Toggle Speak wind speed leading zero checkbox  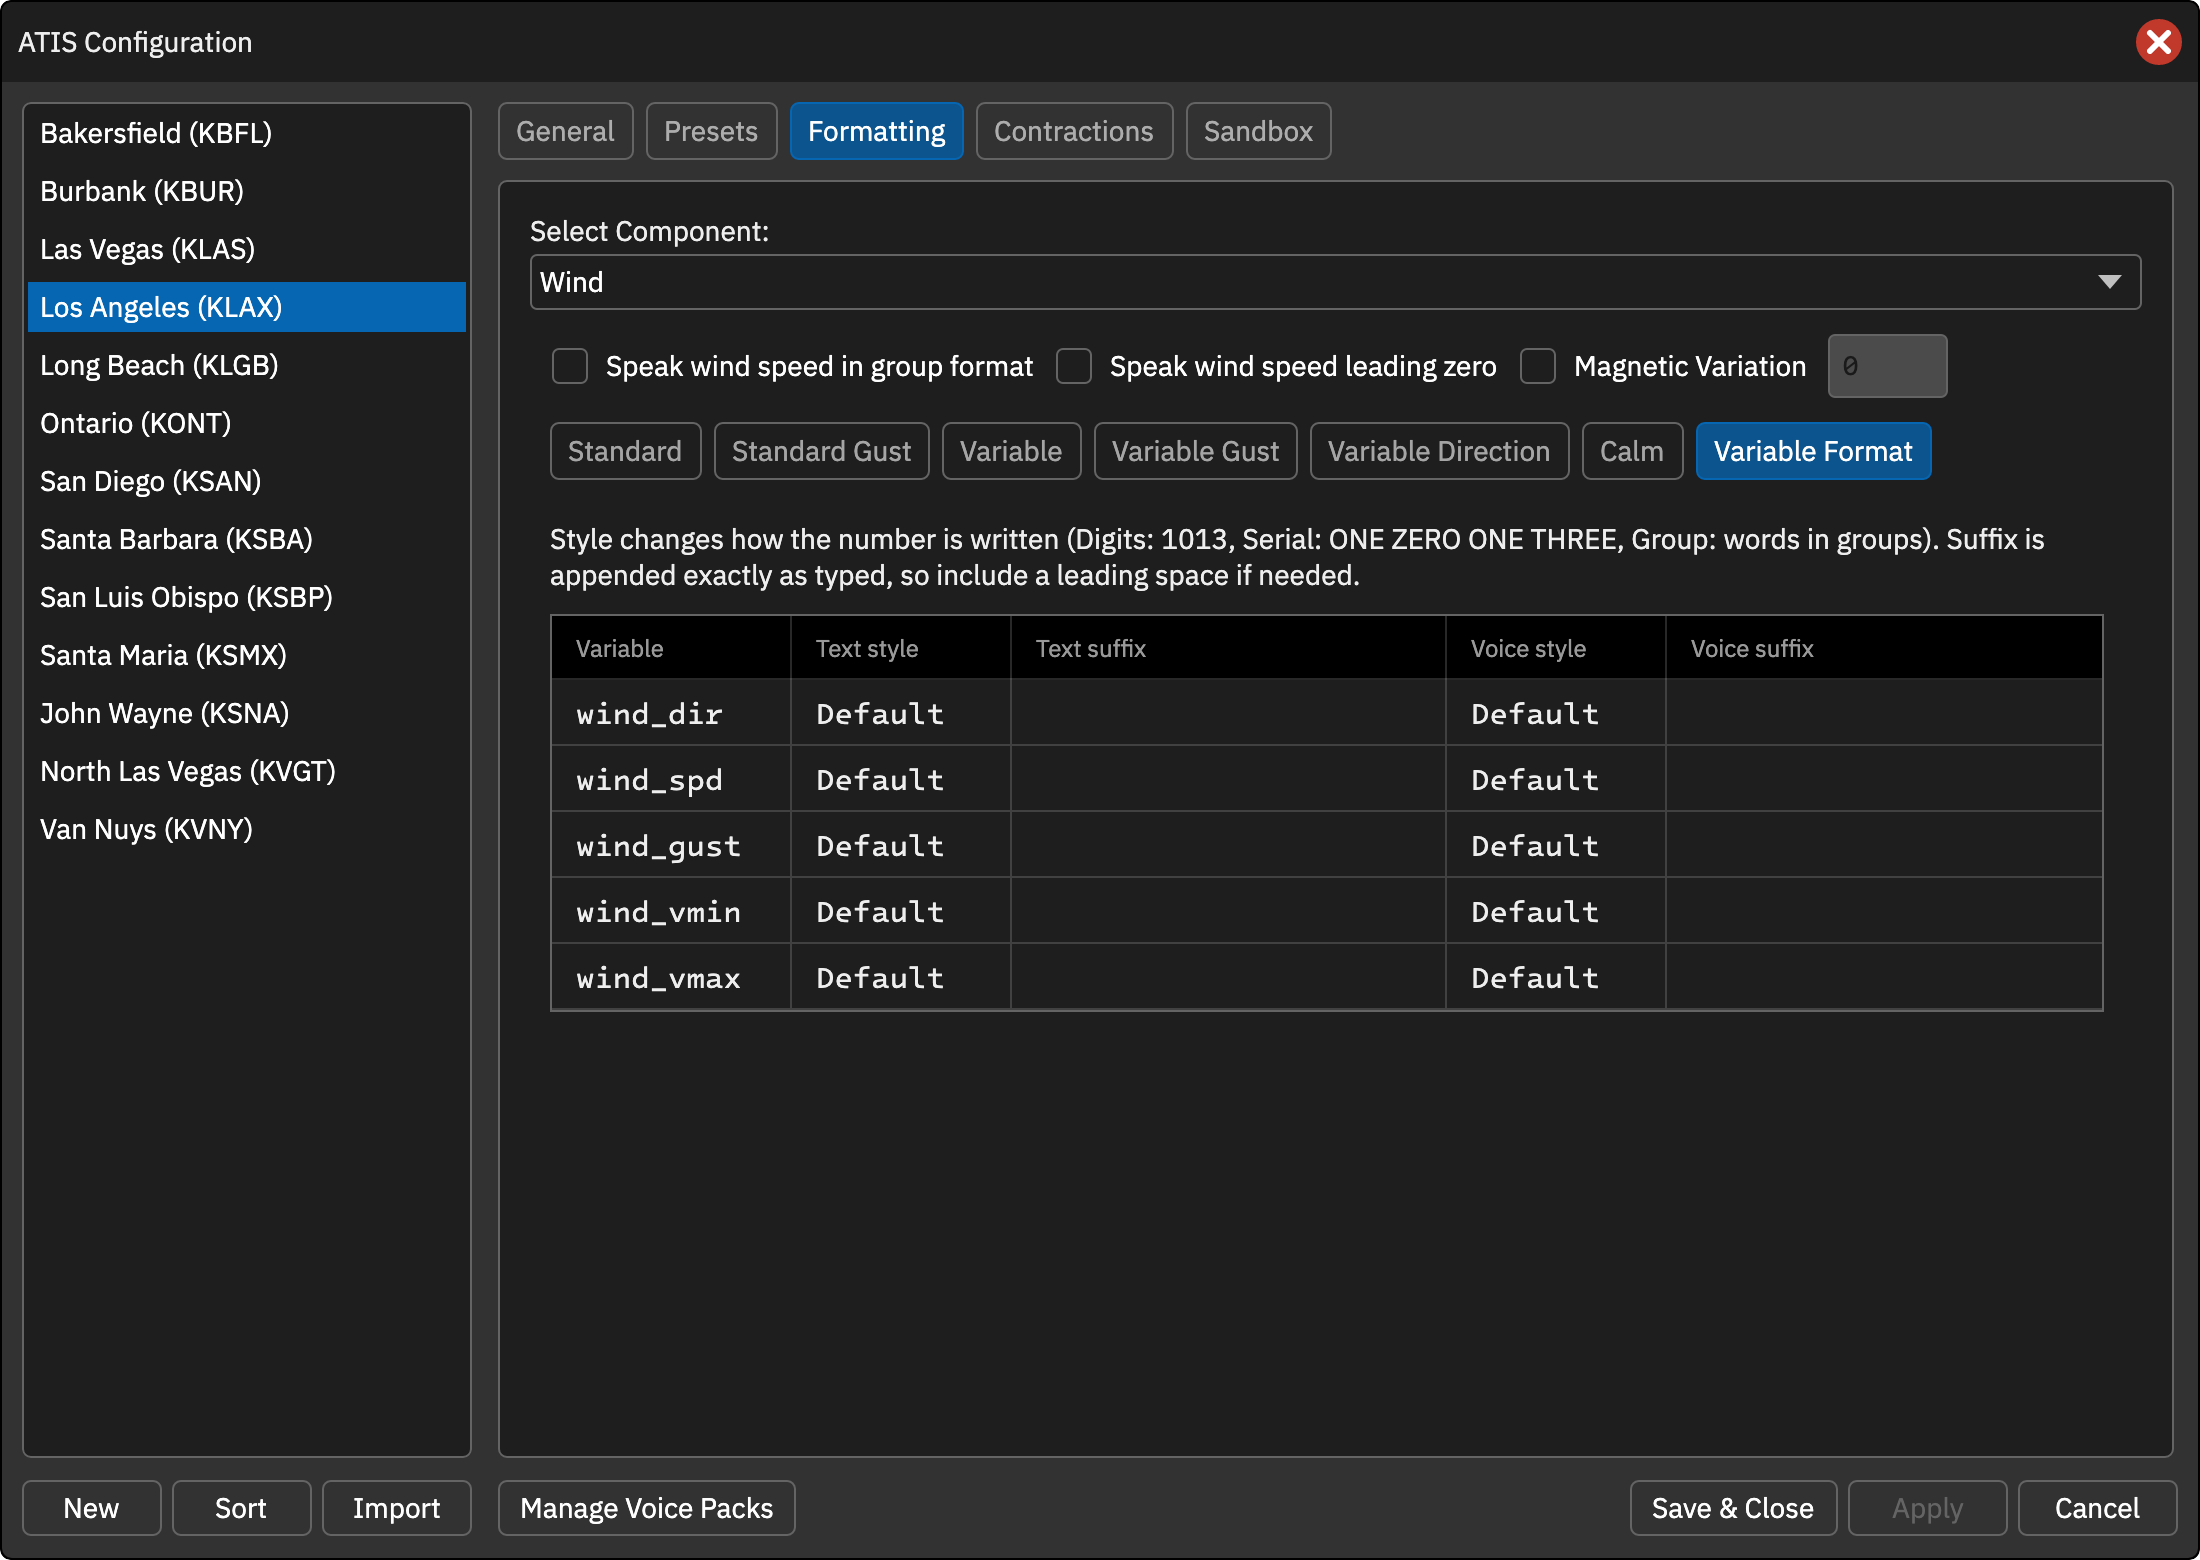point(1074,366)
